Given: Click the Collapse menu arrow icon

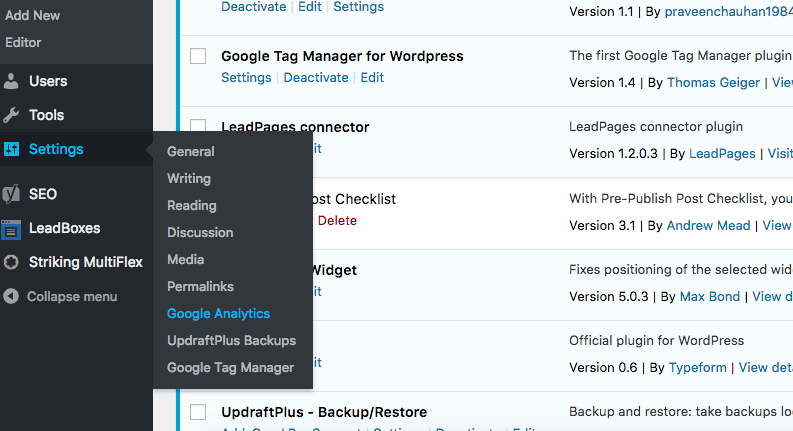Looking at the screenshot, I should pos(11,296).
